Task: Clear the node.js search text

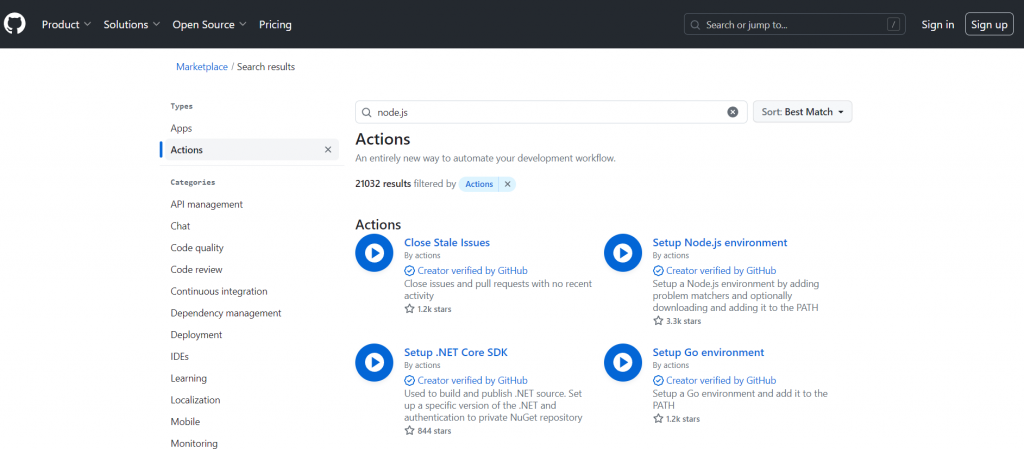Action: tap(733, 112)
